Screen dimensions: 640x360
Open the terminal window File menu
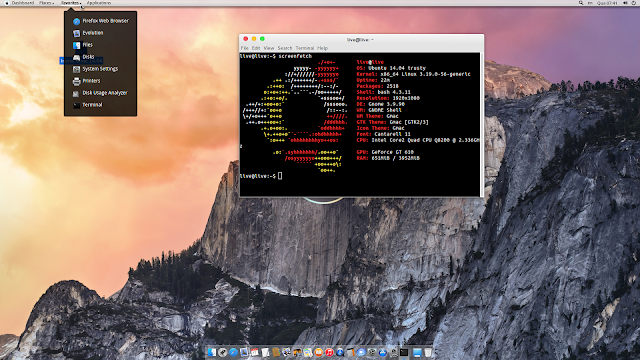244,48
